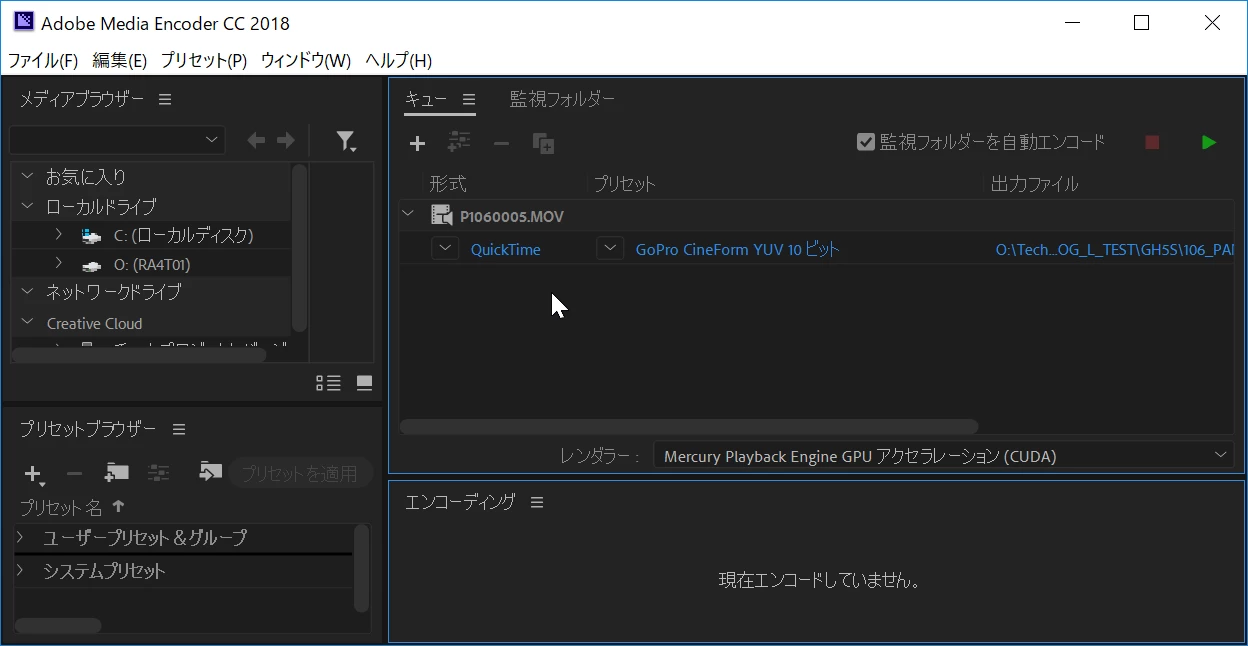Select the キュー tab
Screen dimensions: 1248x646
[425, 99]
